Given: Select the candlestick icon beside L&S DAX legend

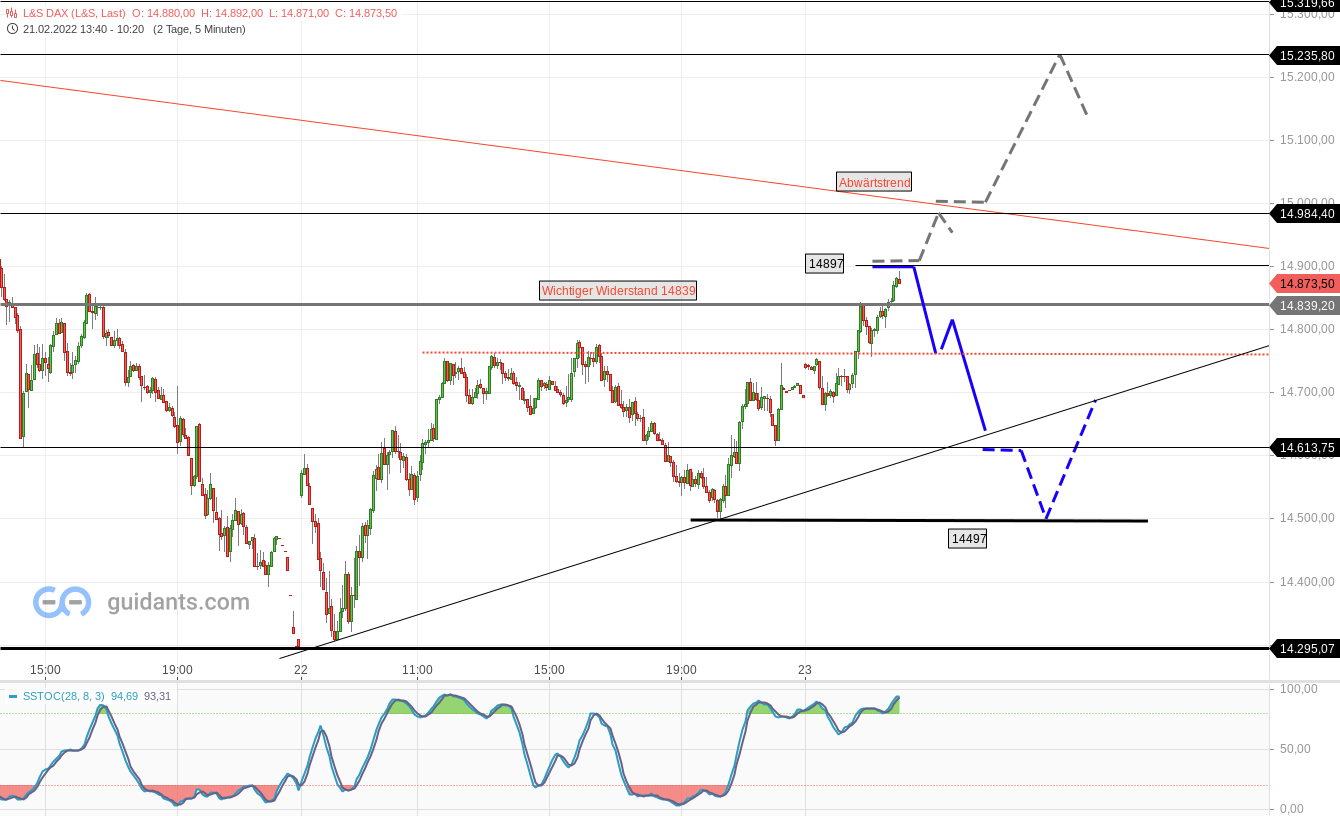Looking at the screenshot, I should [x=10, y=14].
